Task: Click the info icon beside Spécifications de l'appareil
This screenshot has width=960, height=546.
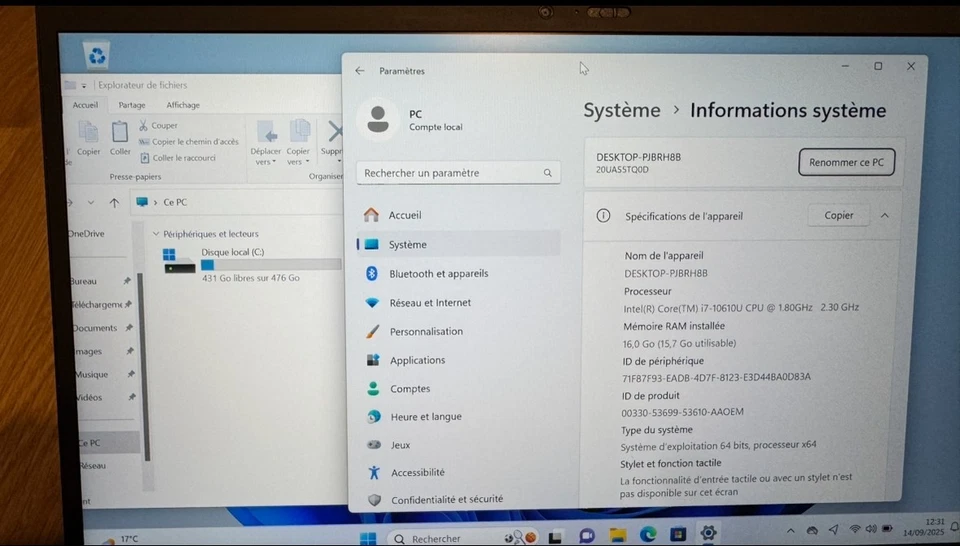Action: [603, 215]
